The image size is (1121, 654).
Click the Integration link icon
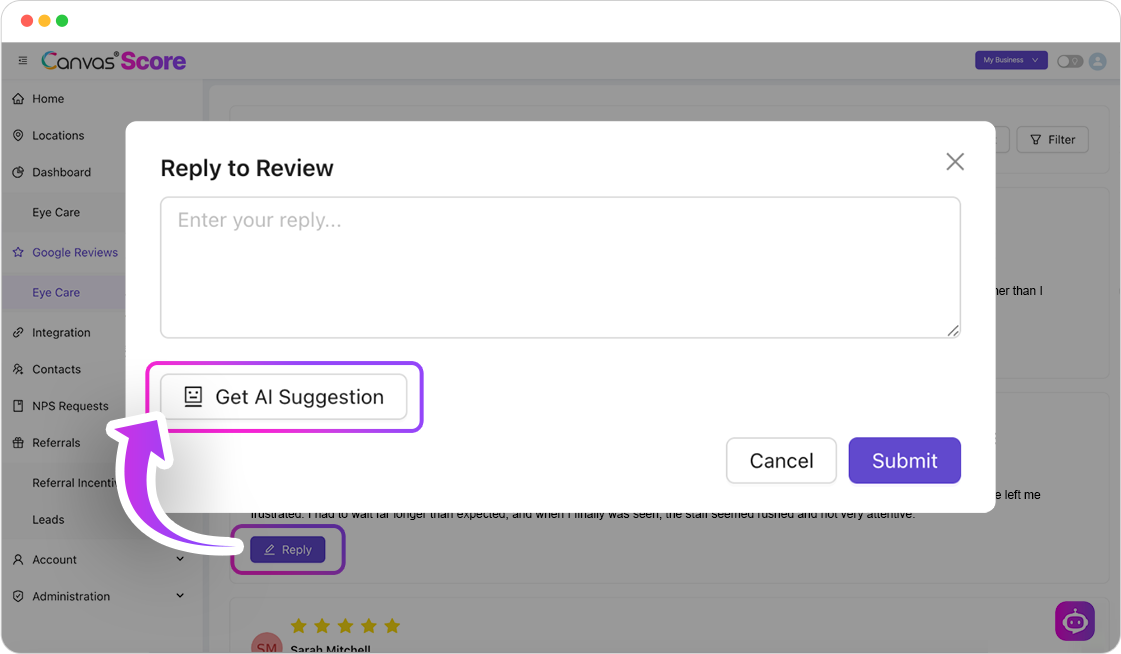pyautogui.click(x=19, y=332)
